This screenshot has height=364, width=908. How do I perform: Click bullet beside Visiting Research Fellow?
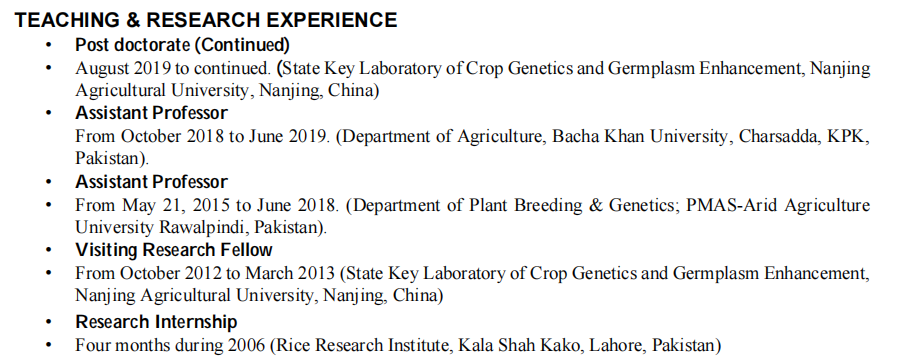point(49,250)
